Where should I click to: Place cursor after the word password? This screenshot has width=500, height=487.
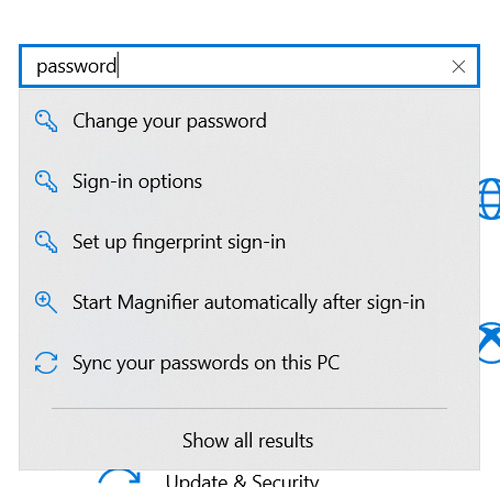coord(119,66)
